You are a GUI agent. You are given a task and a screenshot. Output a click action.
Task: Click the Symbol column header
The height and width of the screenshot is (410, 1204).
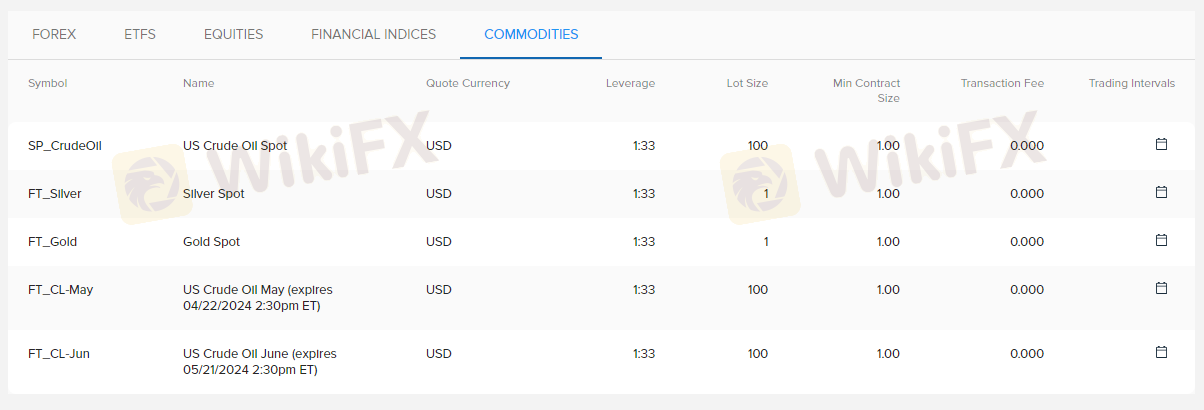[x=48, y=83]
